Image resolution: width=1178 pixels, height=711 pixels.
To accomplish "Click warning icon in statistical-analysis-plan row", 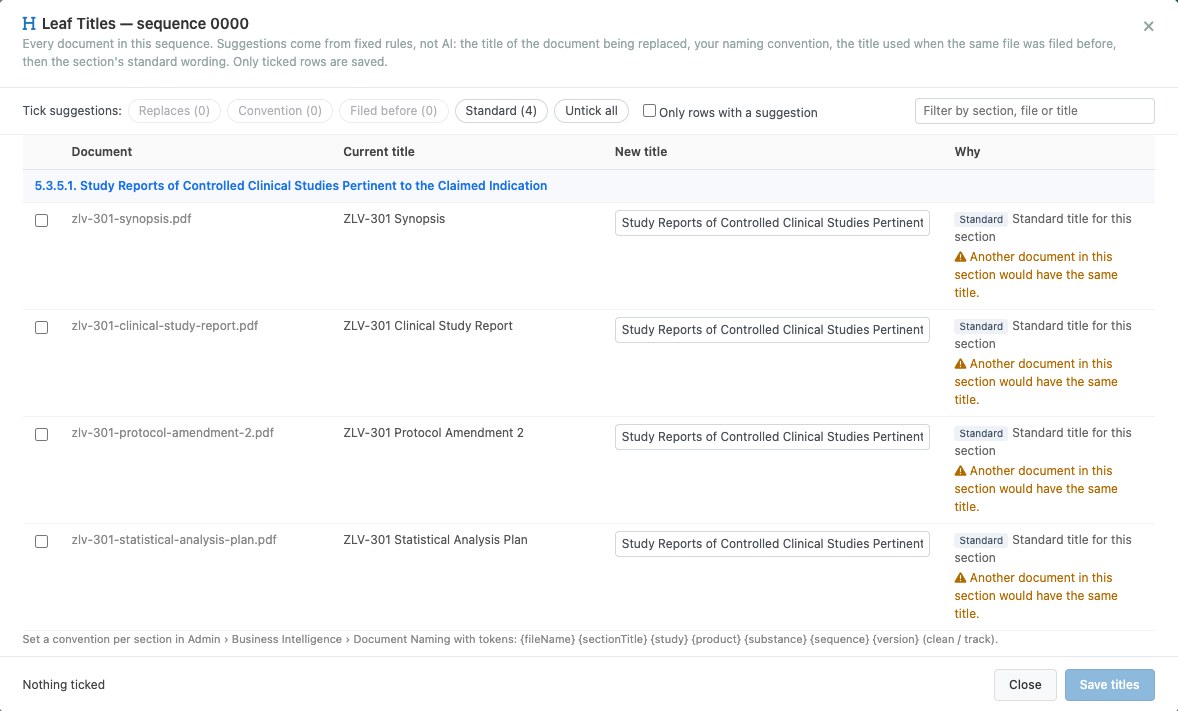I will click(960, 578).
